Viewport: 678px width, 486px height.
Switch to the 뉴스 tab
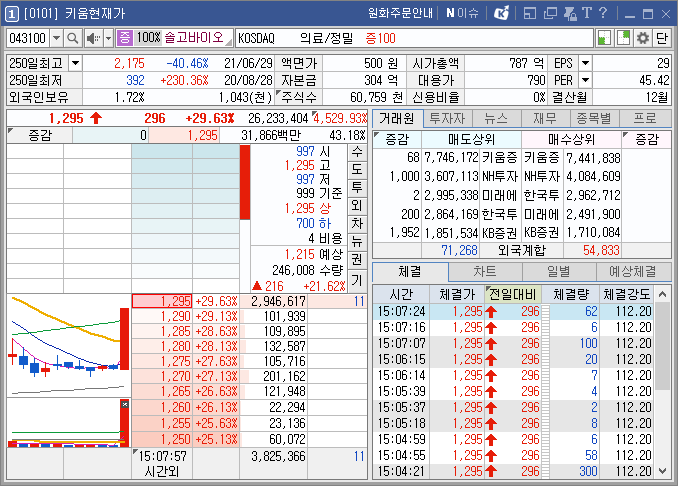click(496, 118)
